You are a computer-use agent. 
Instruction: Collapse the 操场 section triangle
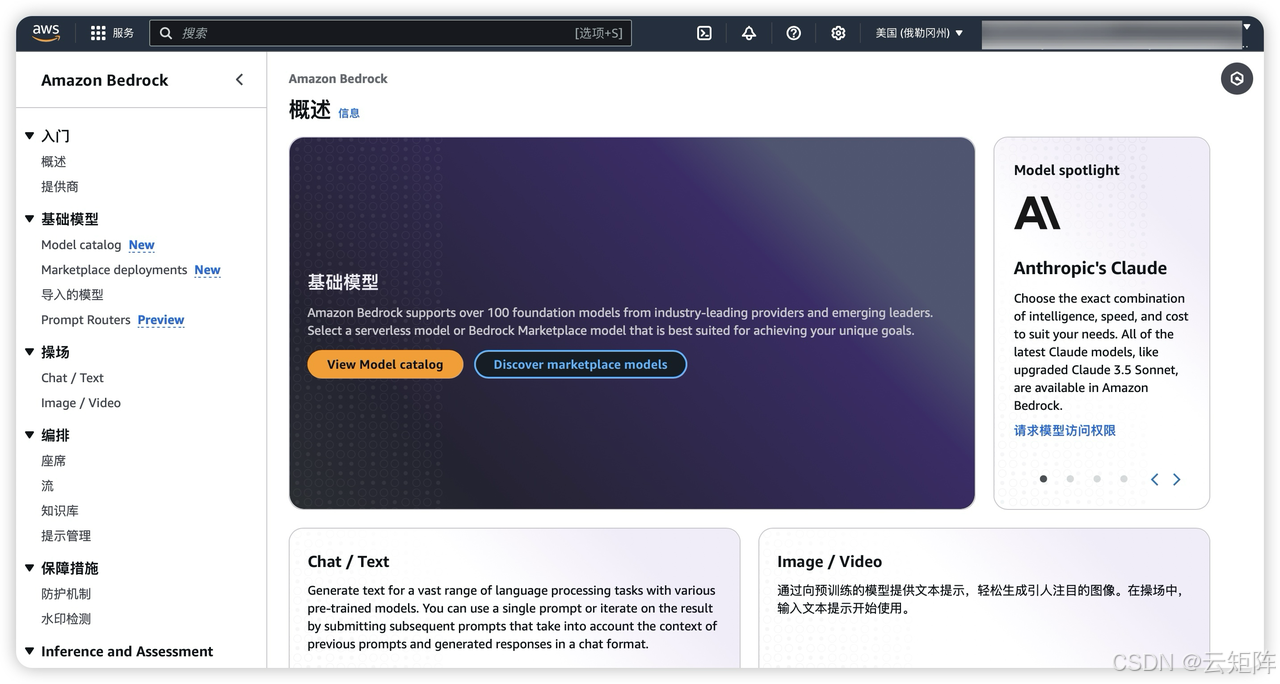pyautogui.click(x=30, y=351)
